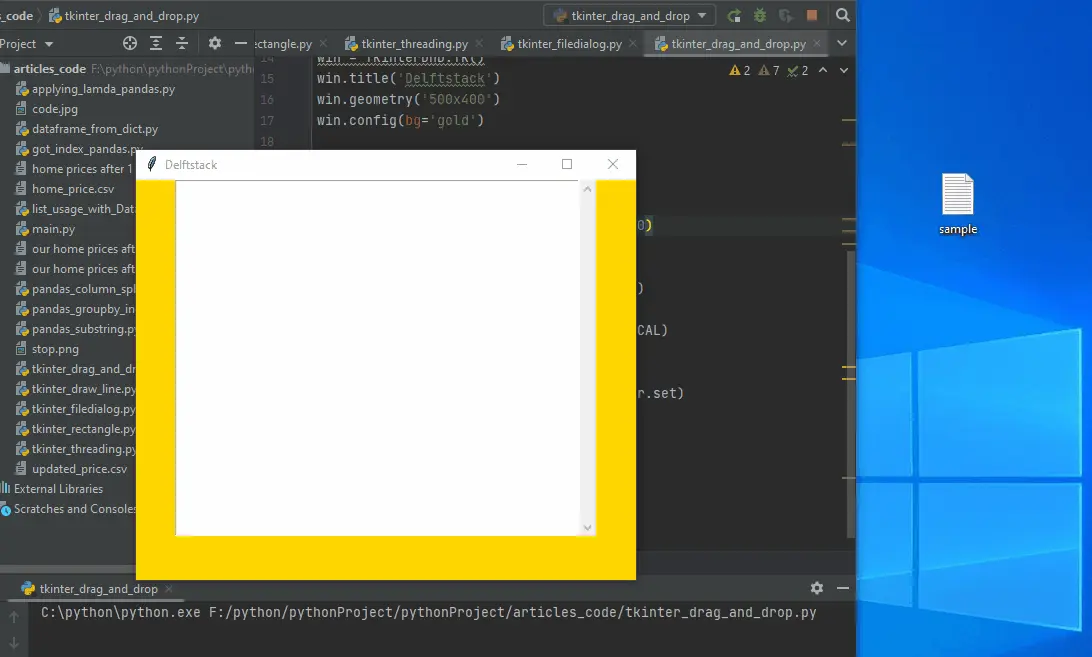Open Run panel settings gear
This screenshot has height=657, width=1092.
point(817,588)
